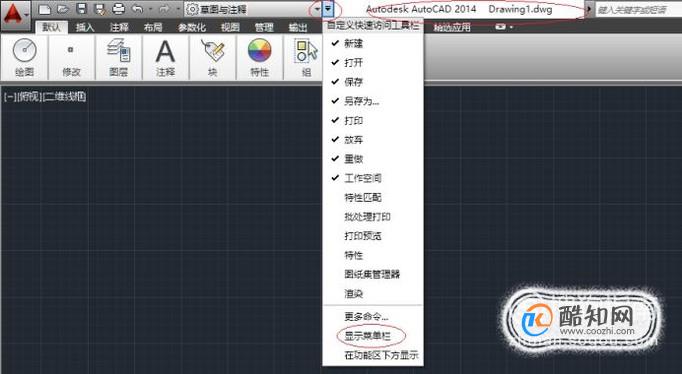Switch to the 插入 ribbon tab
Screen dimensions: 682x374
[x=85, y=27]
